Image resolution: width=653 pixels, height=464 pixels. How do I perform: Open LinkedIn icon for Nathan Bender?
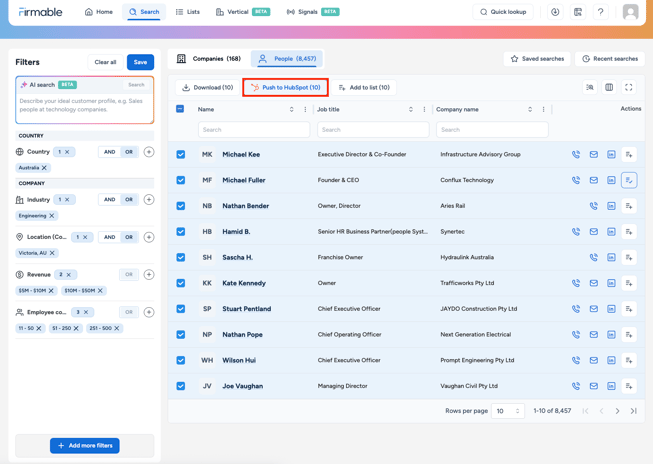pyautogui.click(x=611, y=206)
